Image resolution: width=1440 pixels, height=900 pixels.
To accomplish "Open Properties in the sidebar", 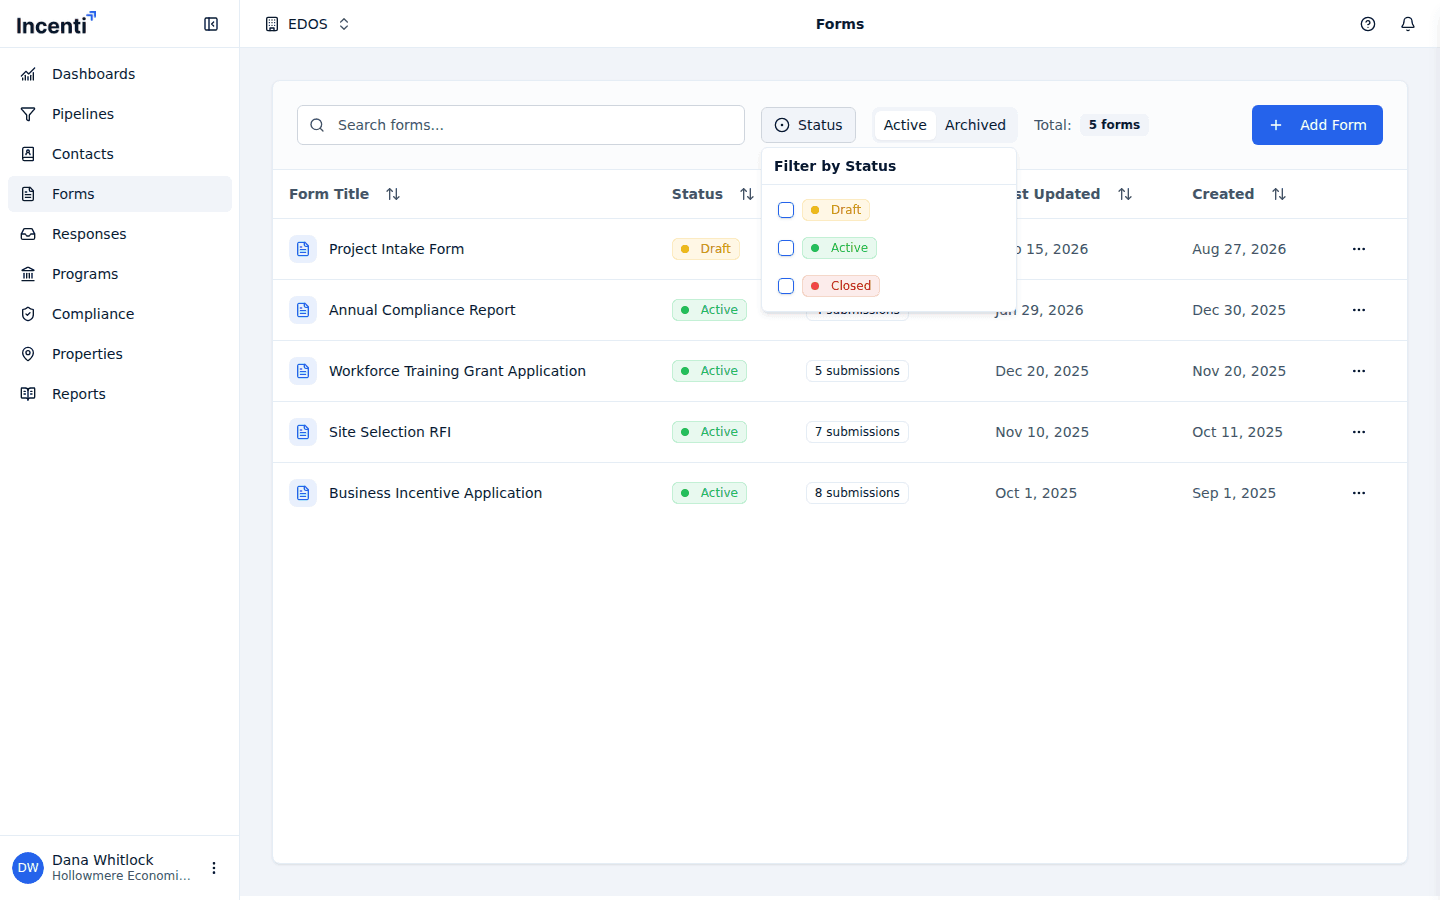I will tap(120, 354).
